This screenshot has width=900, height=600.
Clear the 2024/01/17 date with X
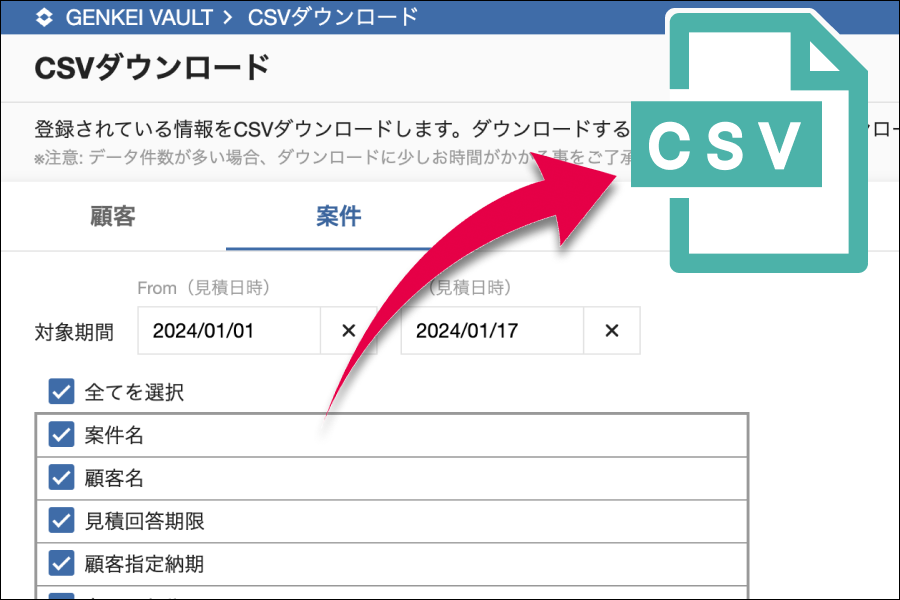(x=612, y=331)
